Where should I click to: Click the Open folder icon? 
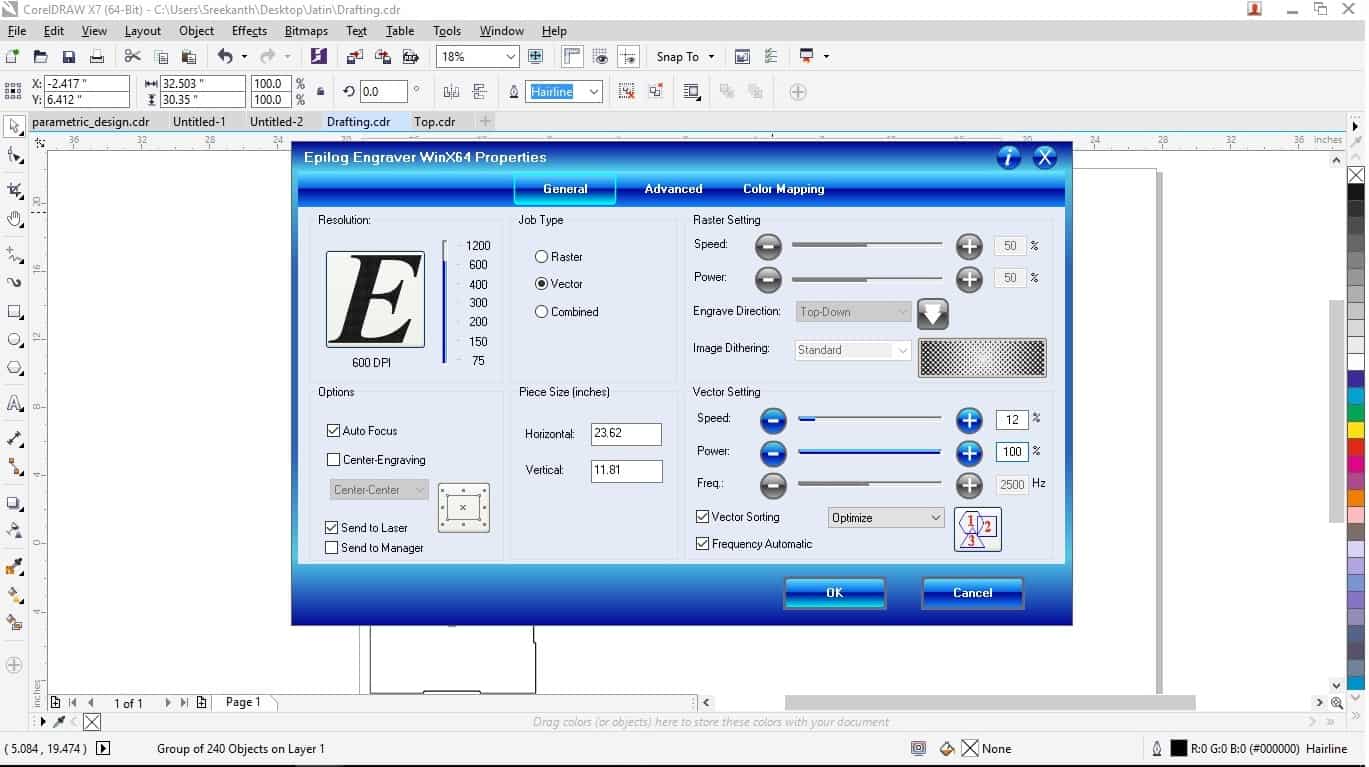coord(41,57)
